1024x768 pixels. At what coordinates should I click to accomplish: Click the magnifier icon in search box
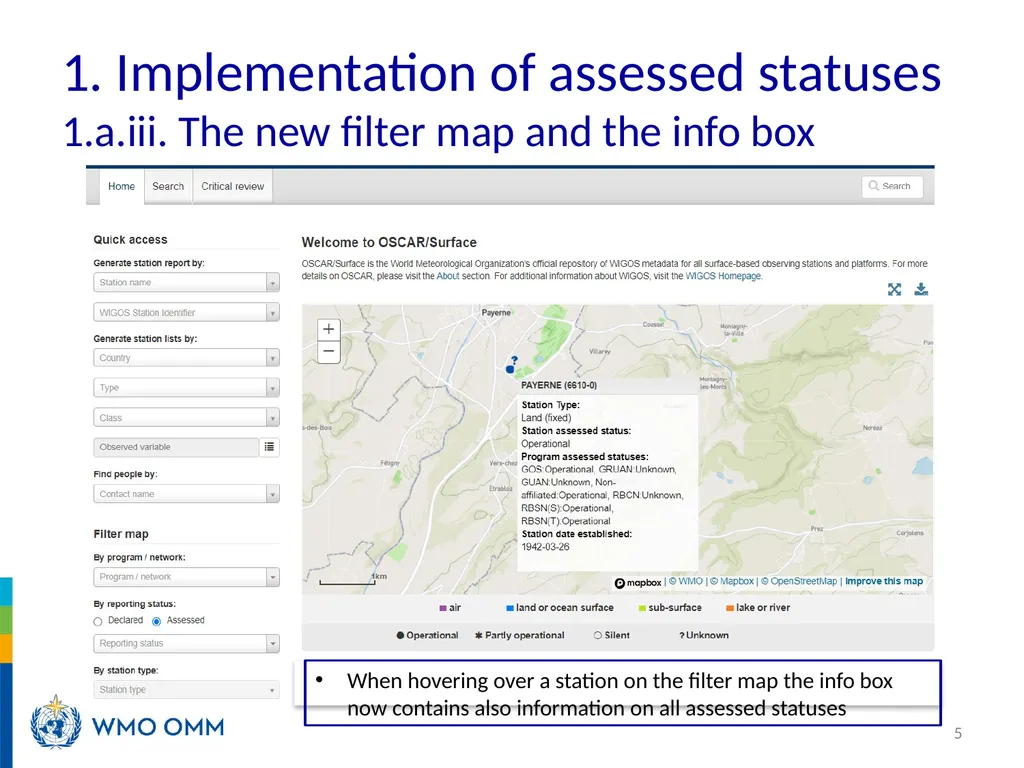tap(873, 186)
